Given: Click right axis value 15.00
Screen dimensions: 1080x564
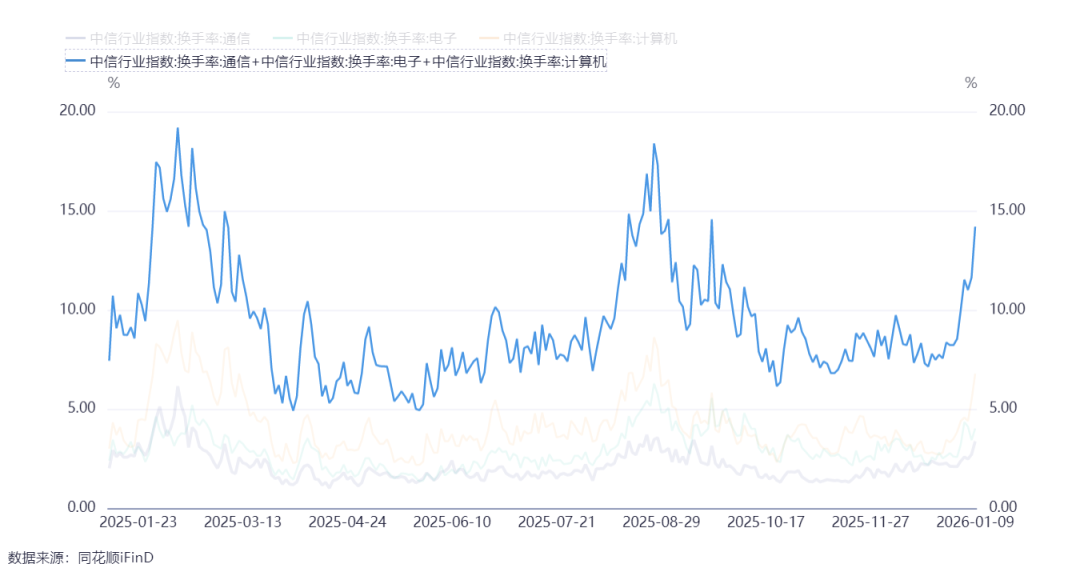Looking at the screenshot, I should tap(1007, 210).
